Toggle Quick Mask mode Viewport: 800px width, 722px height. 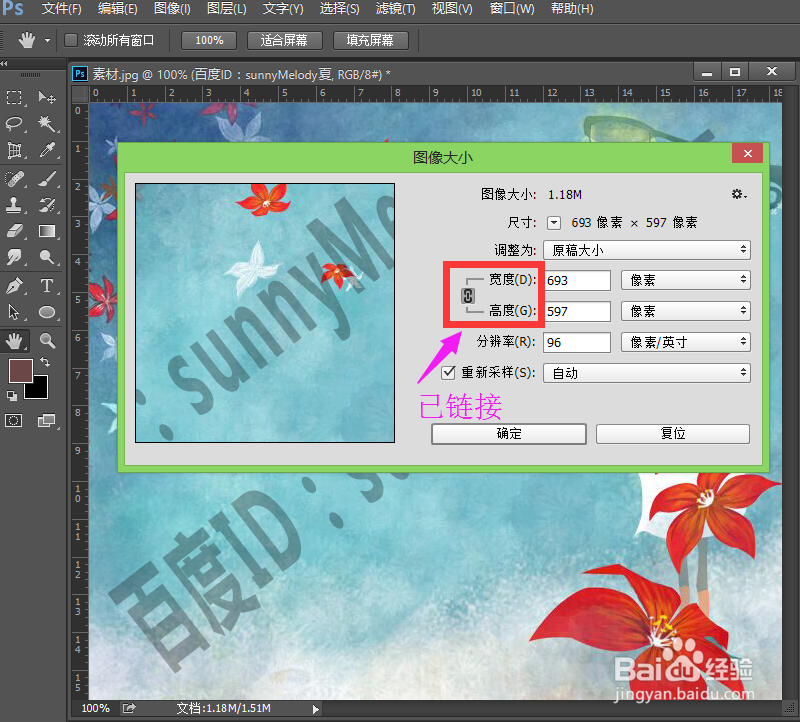pyautogui.click(x=14, y=420)
